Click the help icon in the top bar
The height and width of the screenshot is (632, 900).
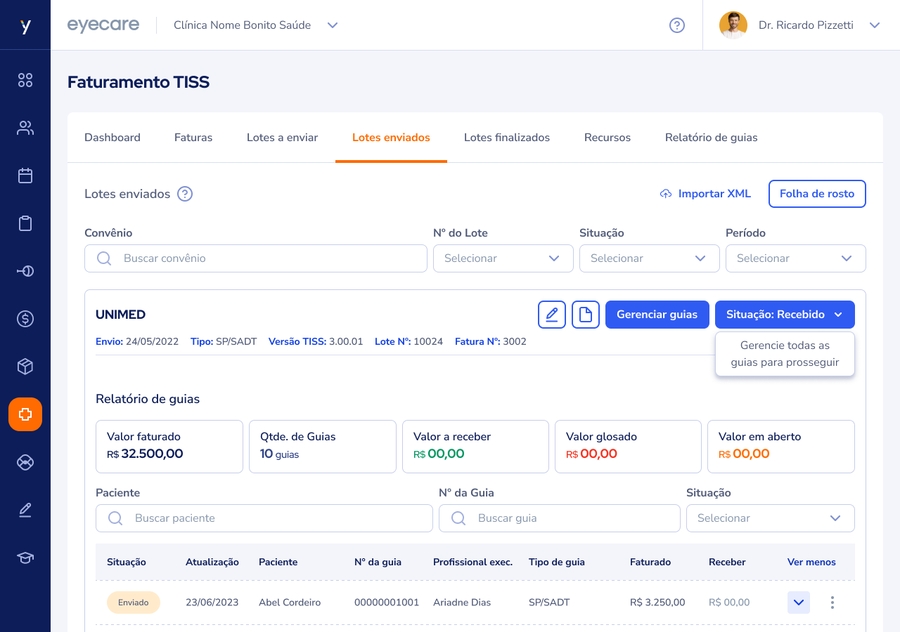(x=677, y=25)
